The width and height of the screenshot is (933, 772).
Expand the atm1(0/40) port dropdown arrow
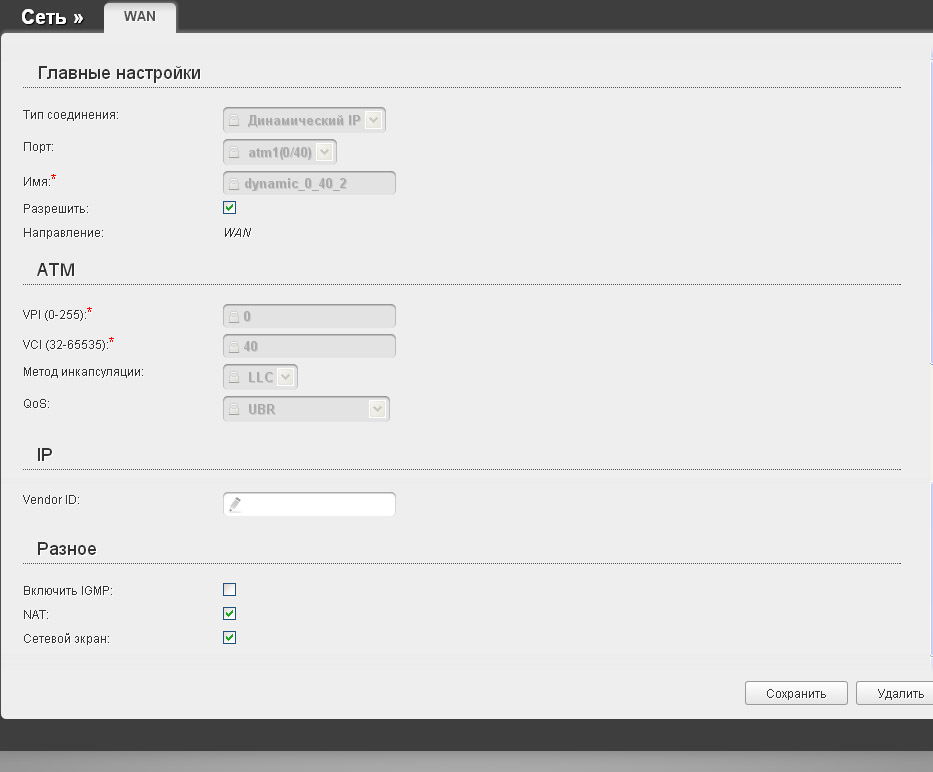click(325, 153)
